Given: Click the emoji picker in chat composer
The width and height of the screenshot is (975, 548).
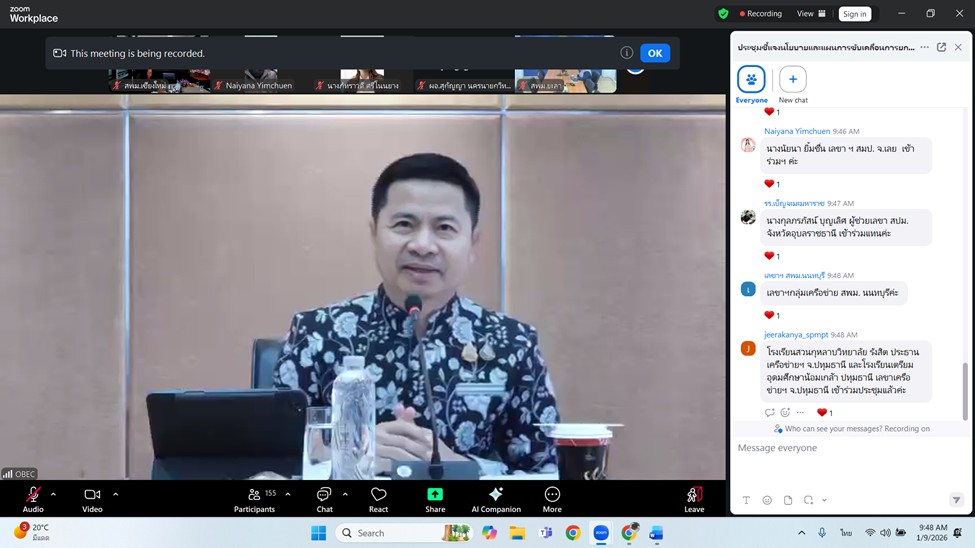Looking at the screenshot, I should pyautogui.click(x=767, y=500).
